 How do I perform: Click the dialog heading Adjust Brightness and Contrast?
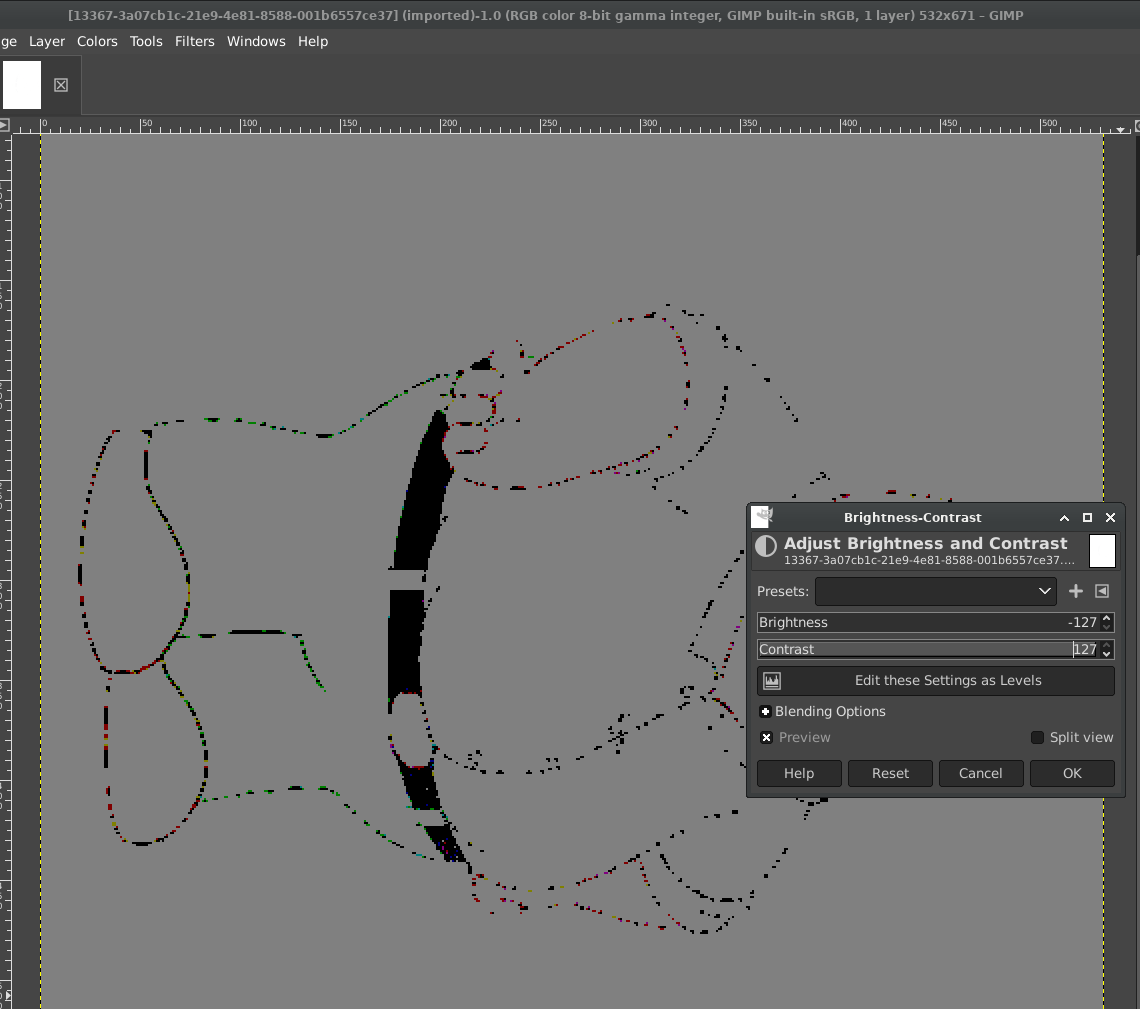tap(926, 543)
